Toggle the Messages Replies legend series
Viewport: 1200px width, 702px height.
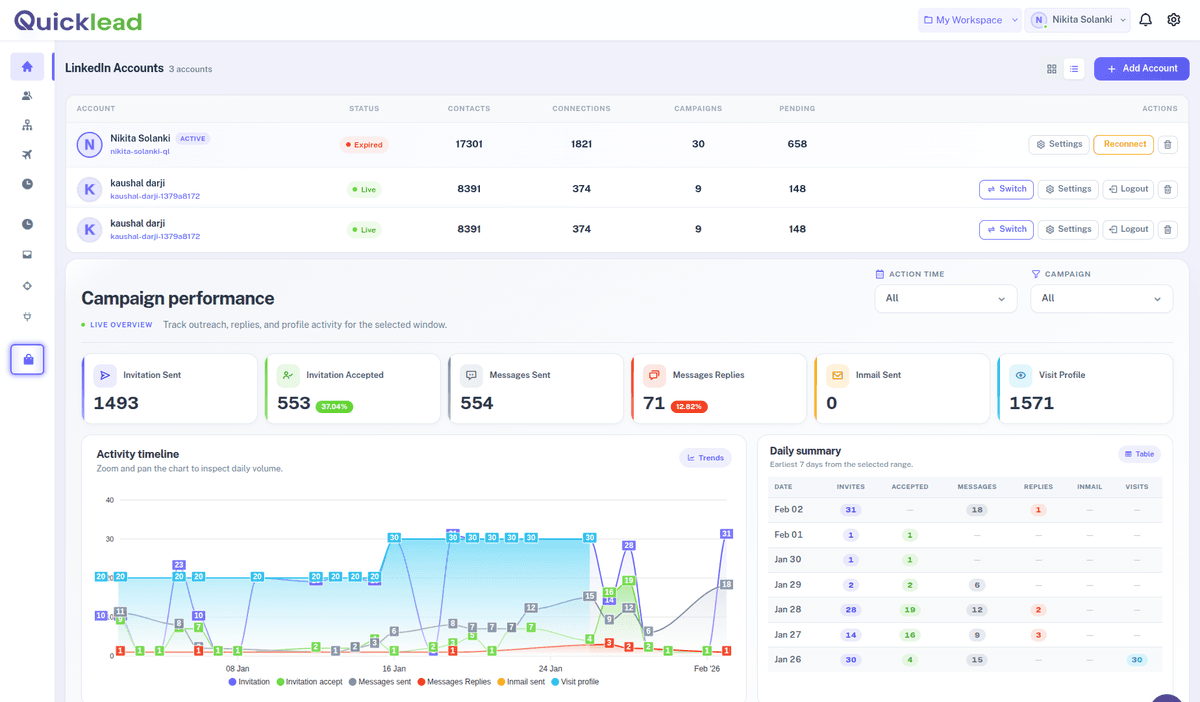tap(453, 682)
